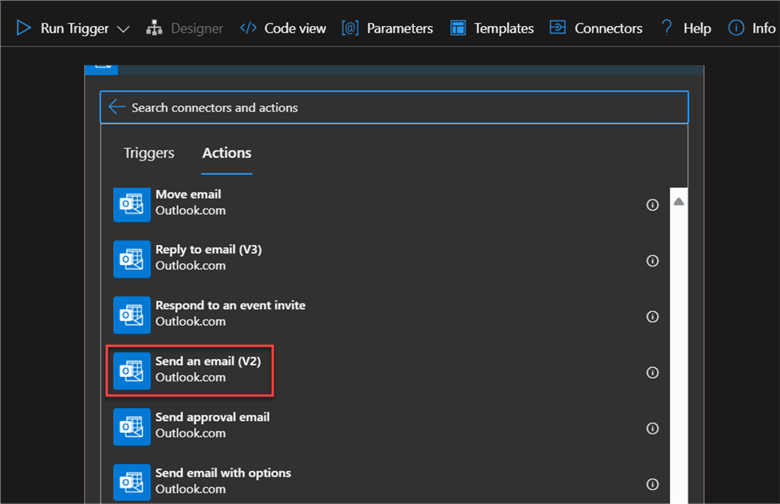Click the Help question mark icon
This screenshot has height=504, width=780.
[x=667, y=28]
